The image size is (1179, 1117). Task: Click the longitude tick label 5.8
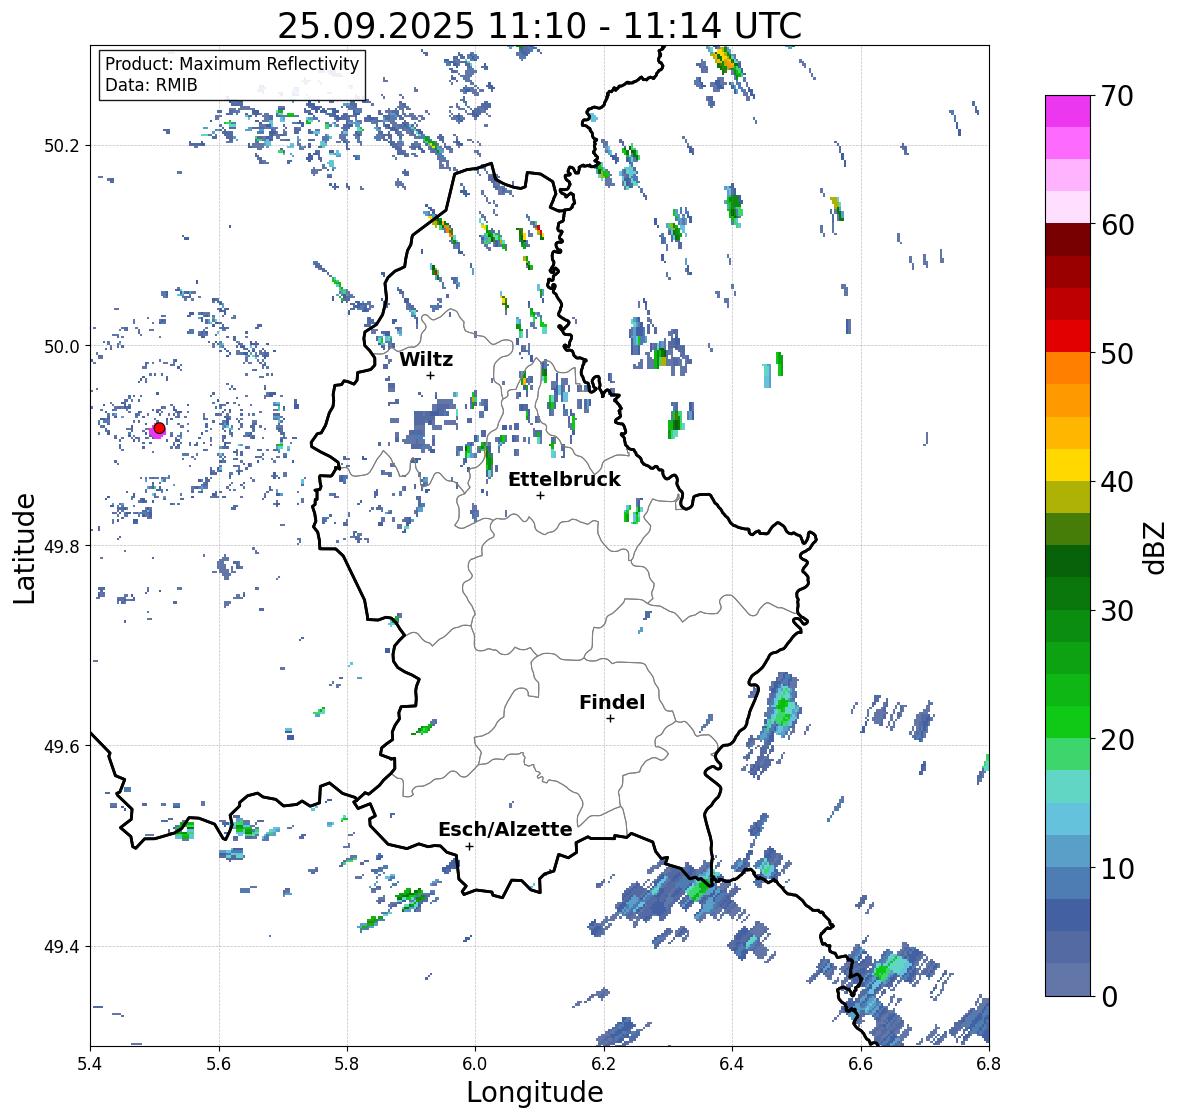[x=347, y=1063]
